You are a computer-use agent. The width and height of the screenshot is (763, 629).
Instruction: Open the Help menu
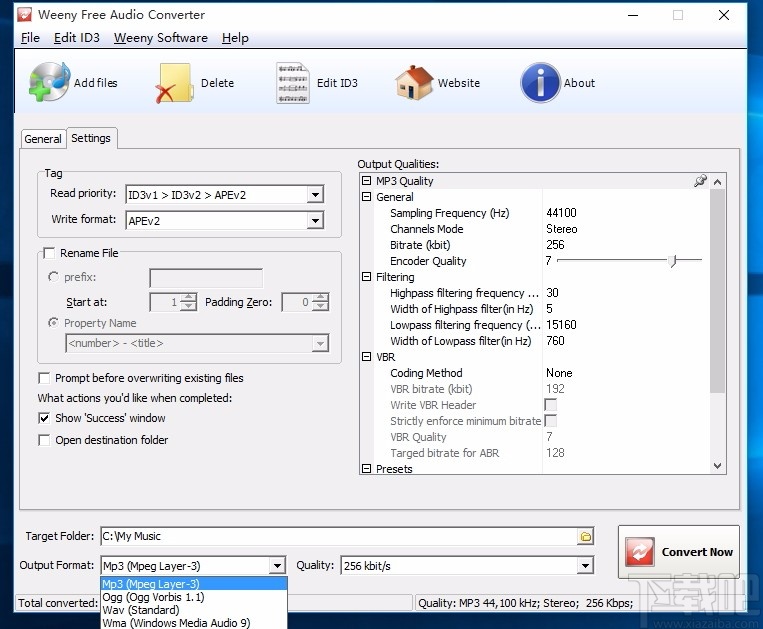coord(235,38)
